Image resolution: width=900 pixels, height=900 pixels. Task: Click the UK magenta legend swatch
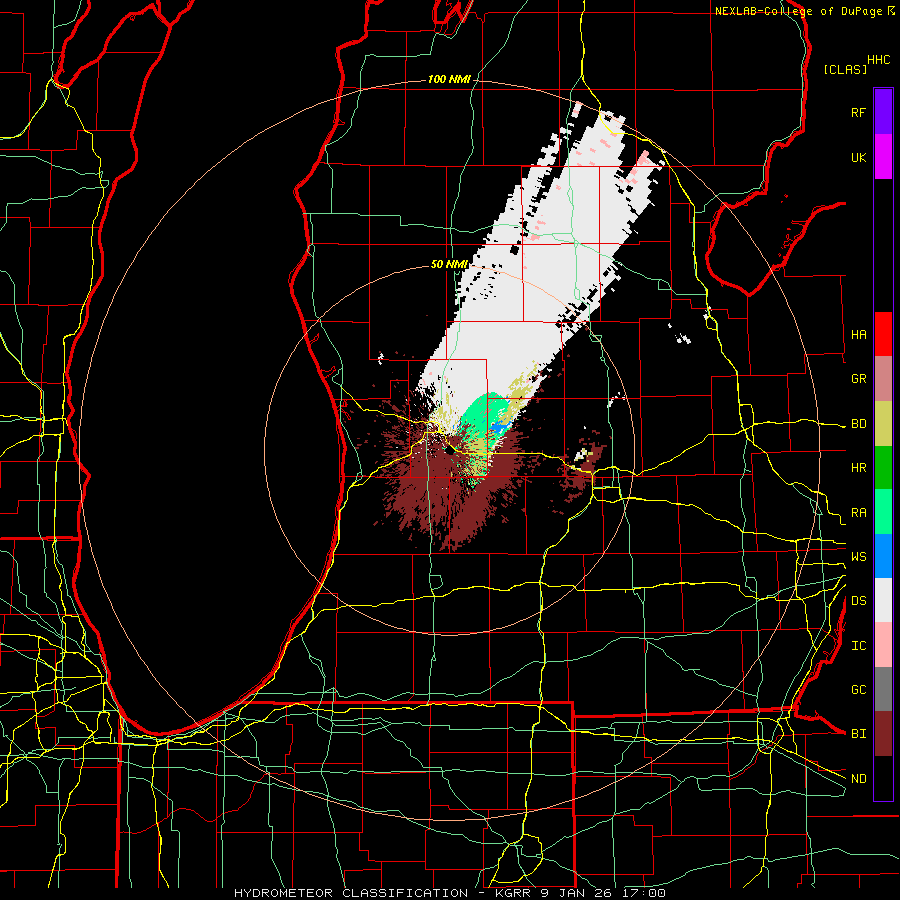pyautogui.click(x=883, y=157)
